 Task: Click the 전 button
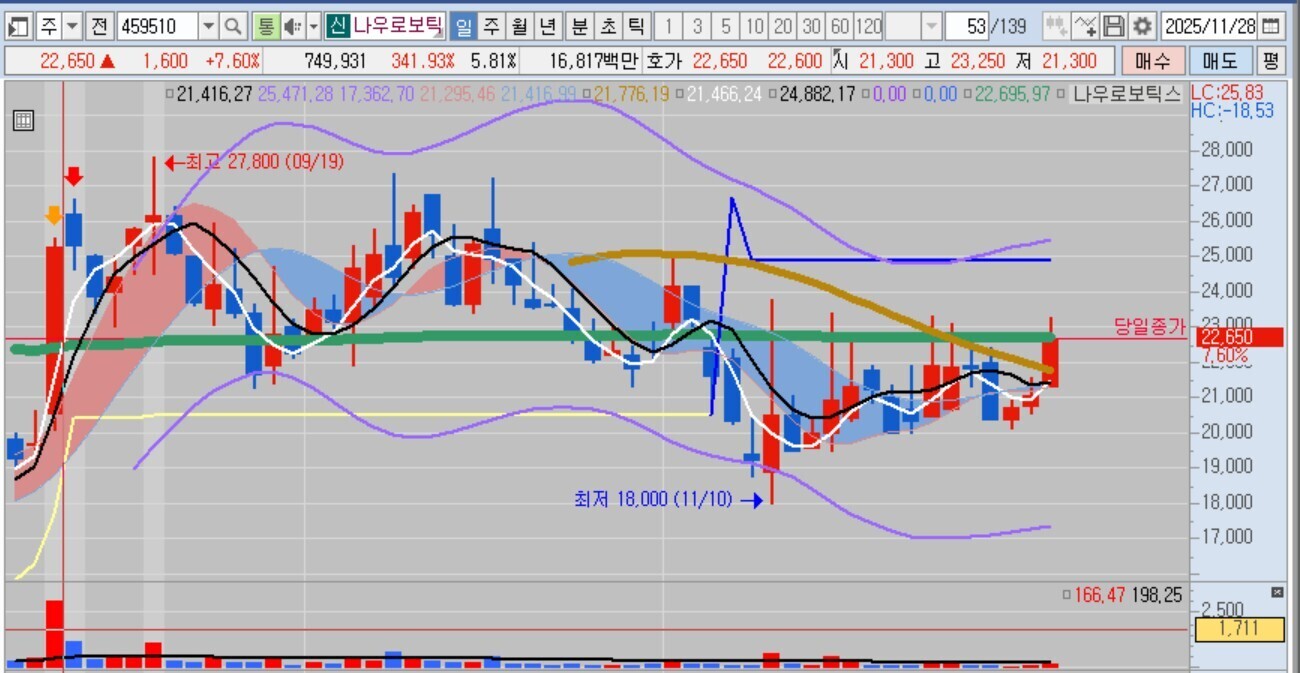(x=99, y=26)
